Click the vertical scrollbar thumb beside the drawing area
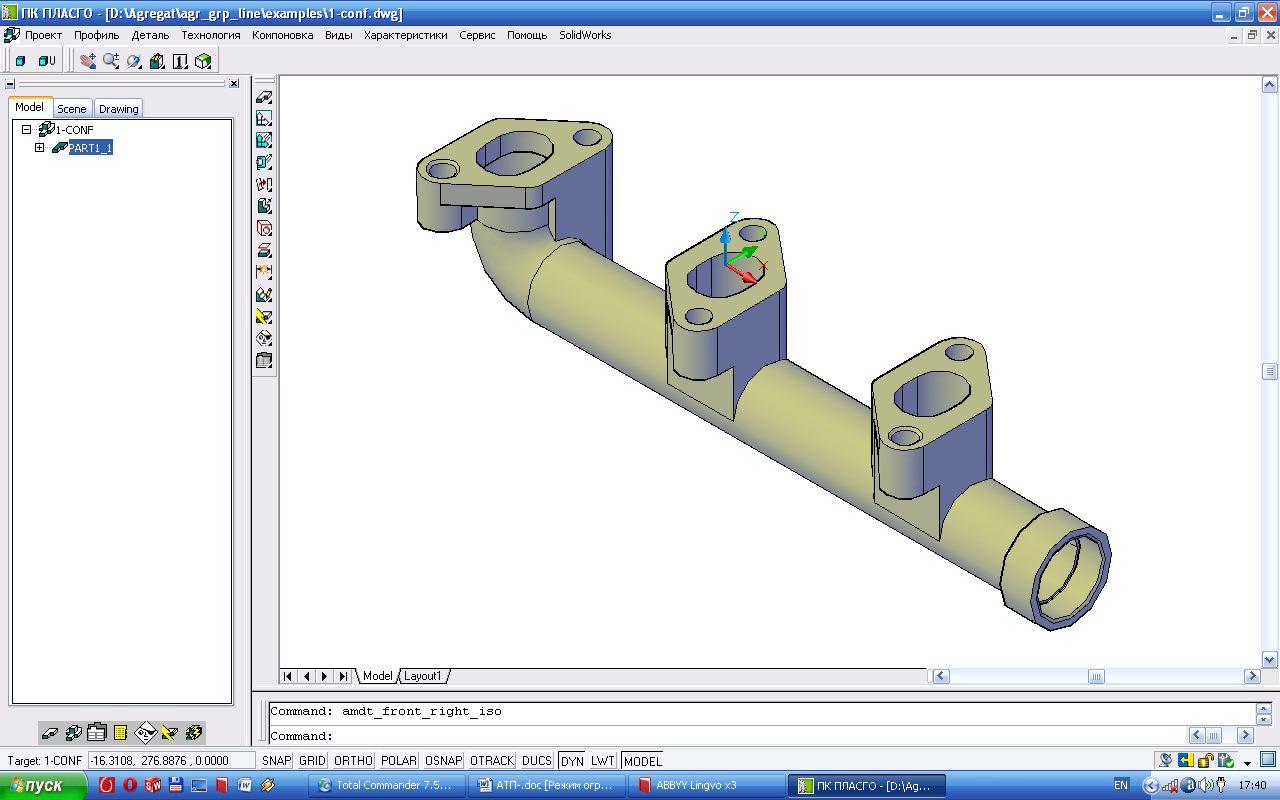1280x800 pixels. (1270, 371)
